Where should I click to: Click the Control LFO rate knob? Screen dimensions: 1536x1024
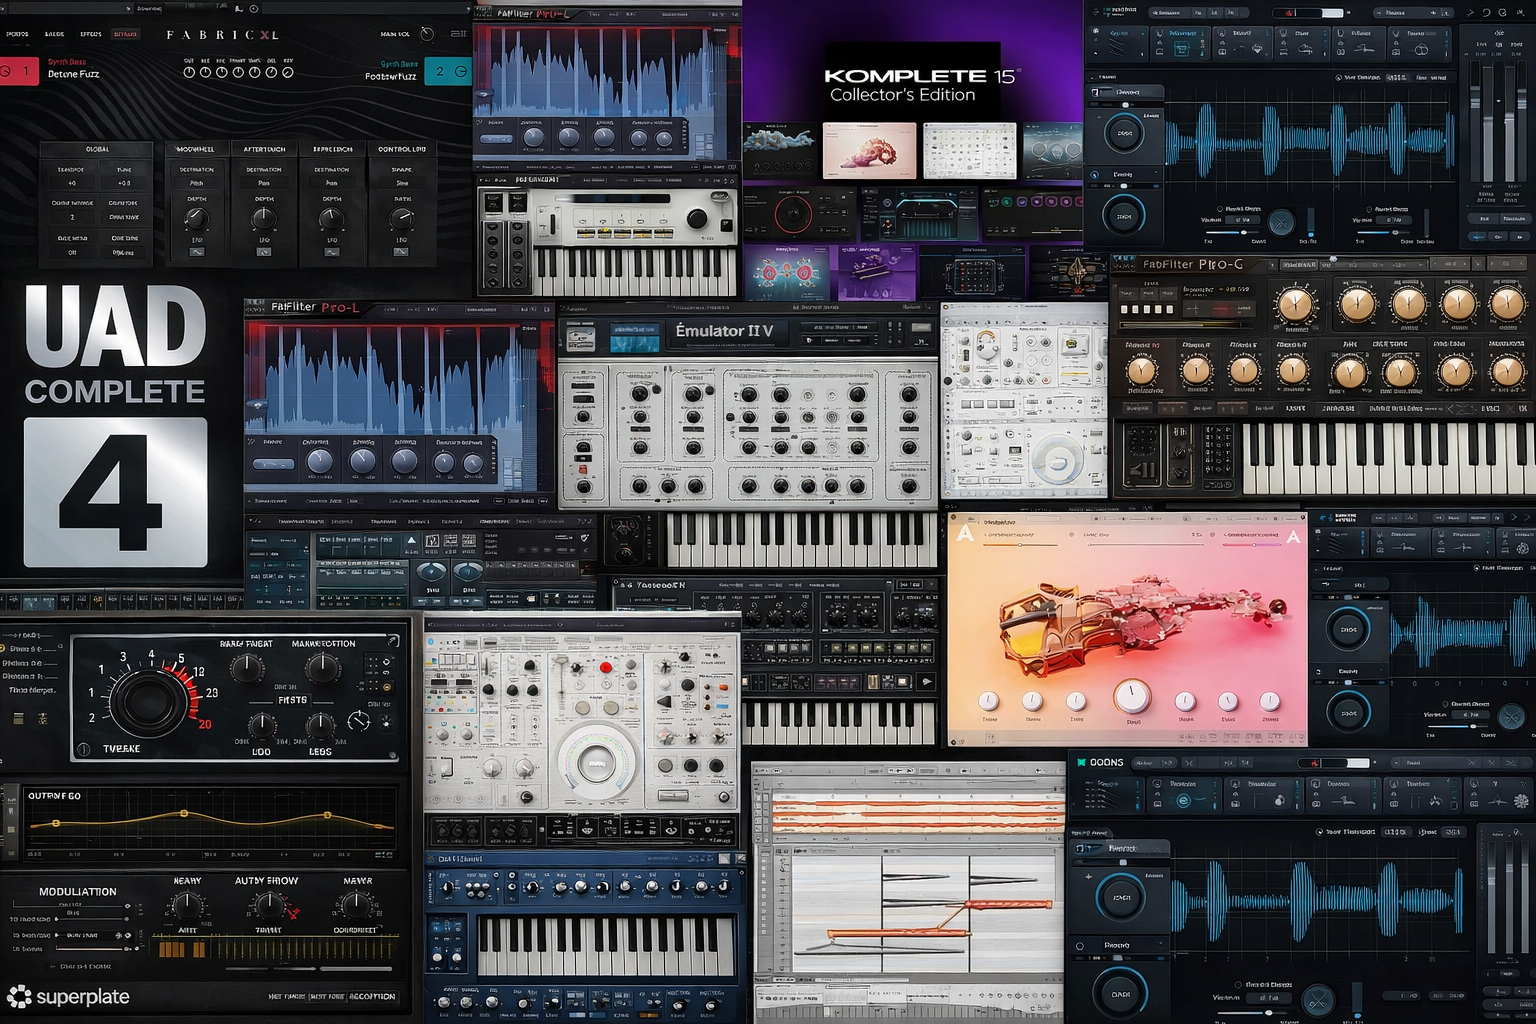pyautogui.click(x=401, y=218)
